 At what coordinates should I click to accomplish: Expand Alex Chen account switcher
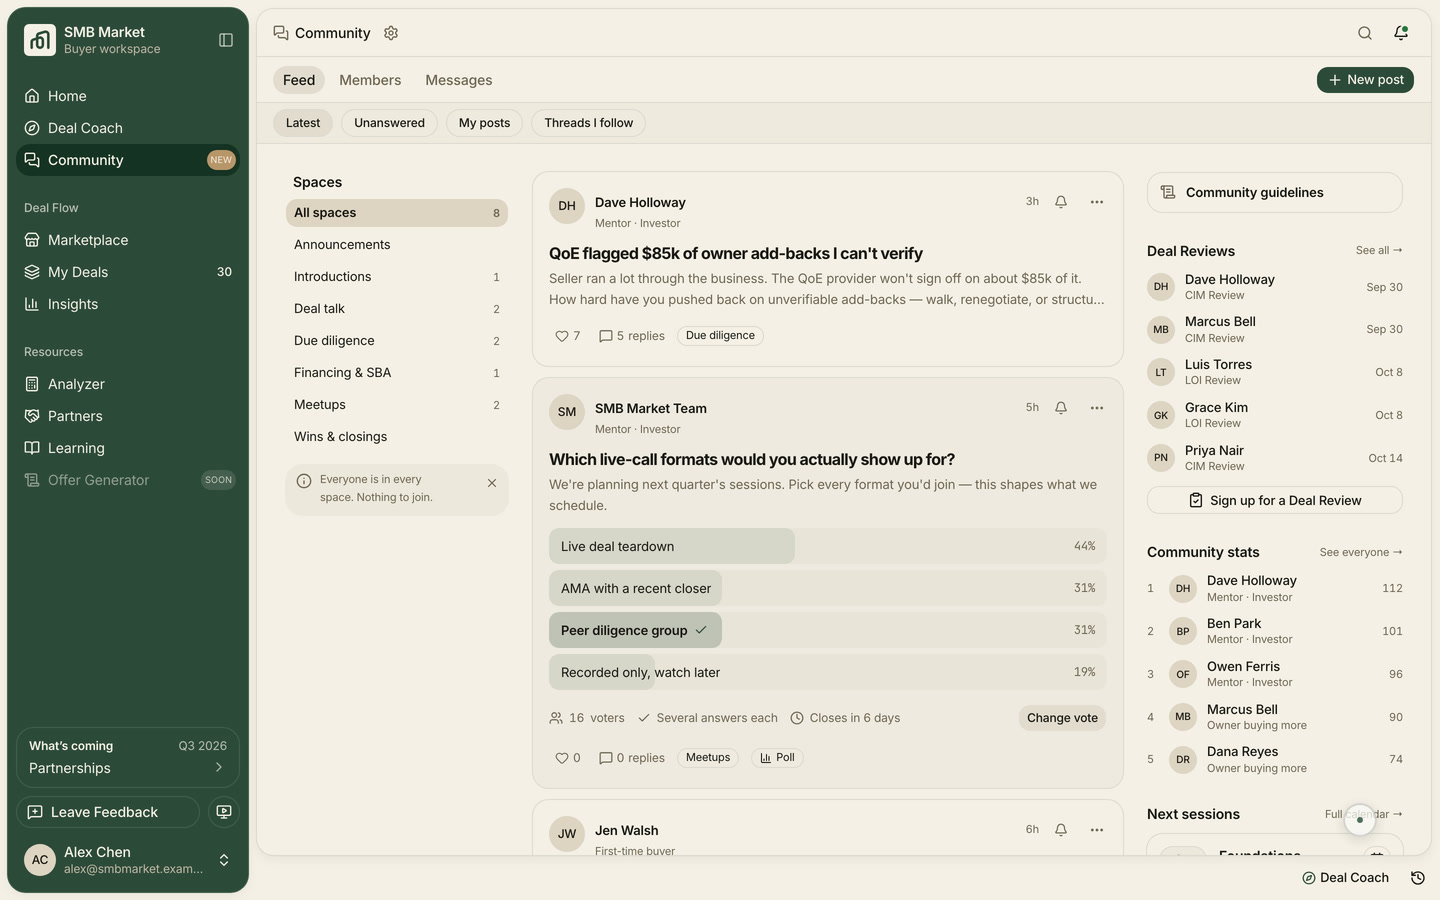point(224,860)
